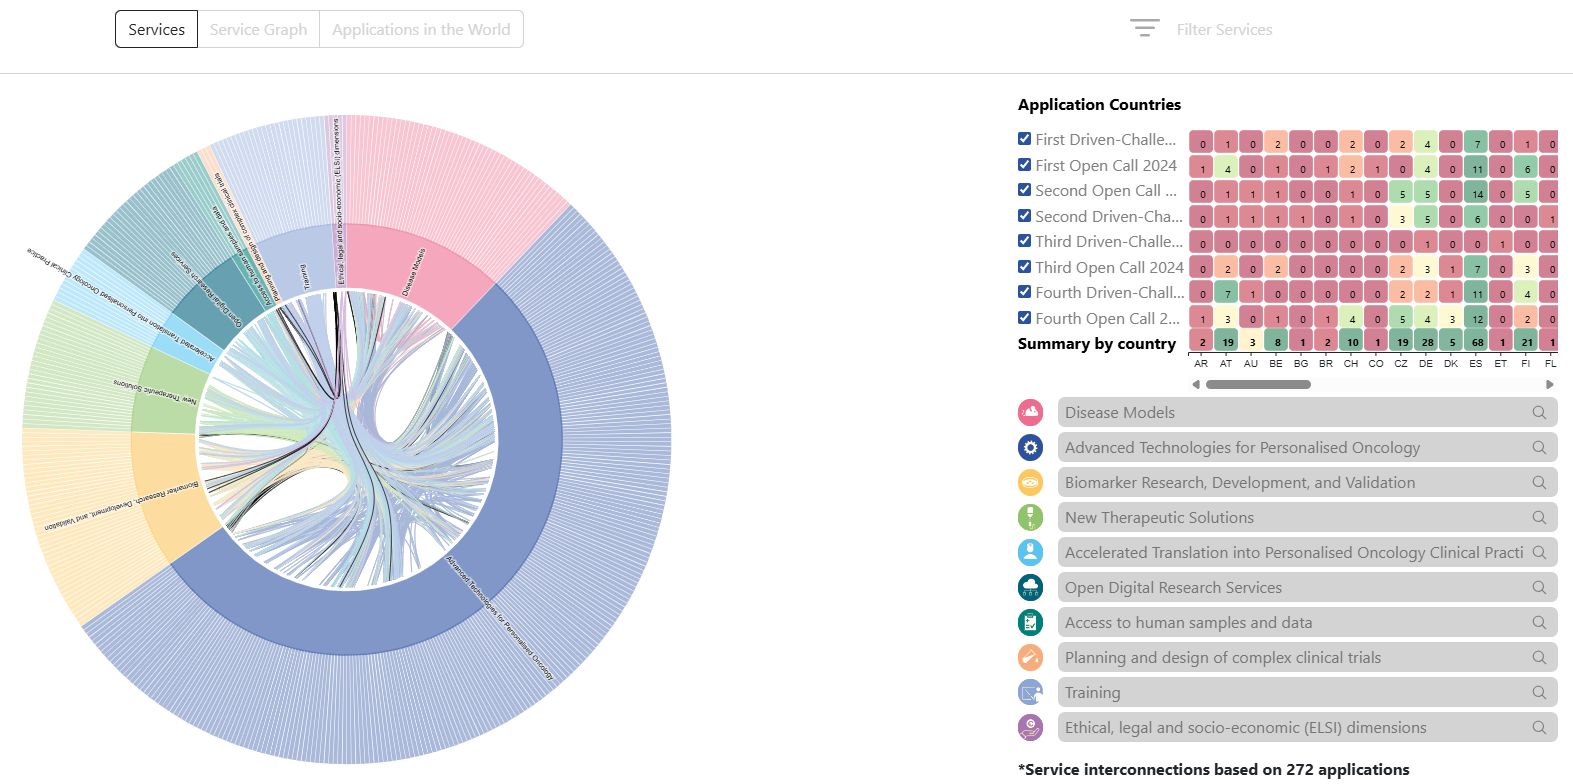Click the green New Therapeutic Solutions icon
This screenshot has height=784, width=1573.
[x=1030, y=517]
